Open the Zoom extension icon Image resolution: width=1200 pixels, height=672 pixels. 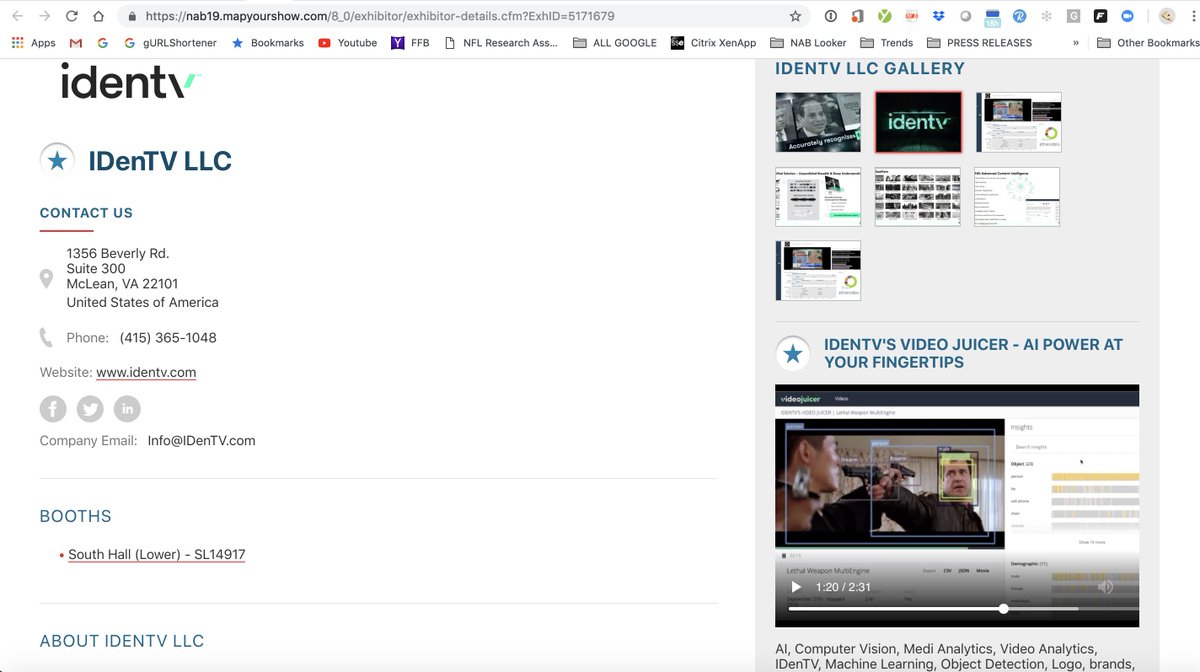coord(1128,16)
